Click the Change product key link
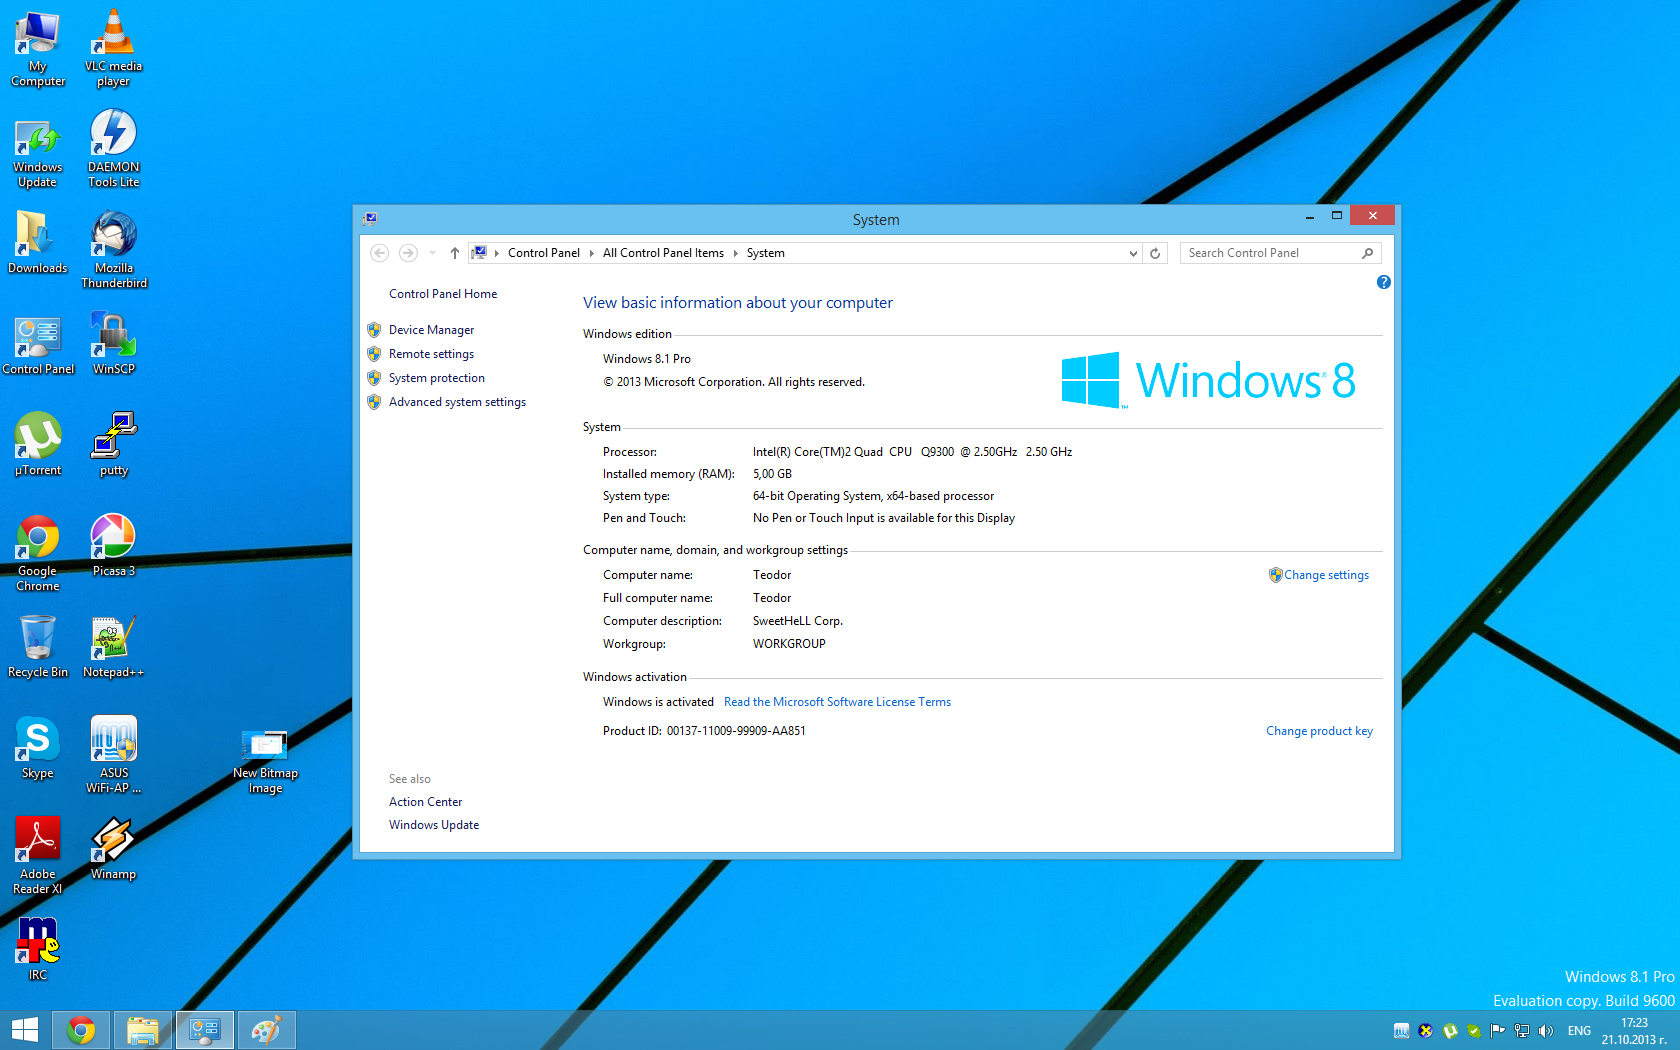Viewport: 1680px width, 1050px height. (1319, 731)
